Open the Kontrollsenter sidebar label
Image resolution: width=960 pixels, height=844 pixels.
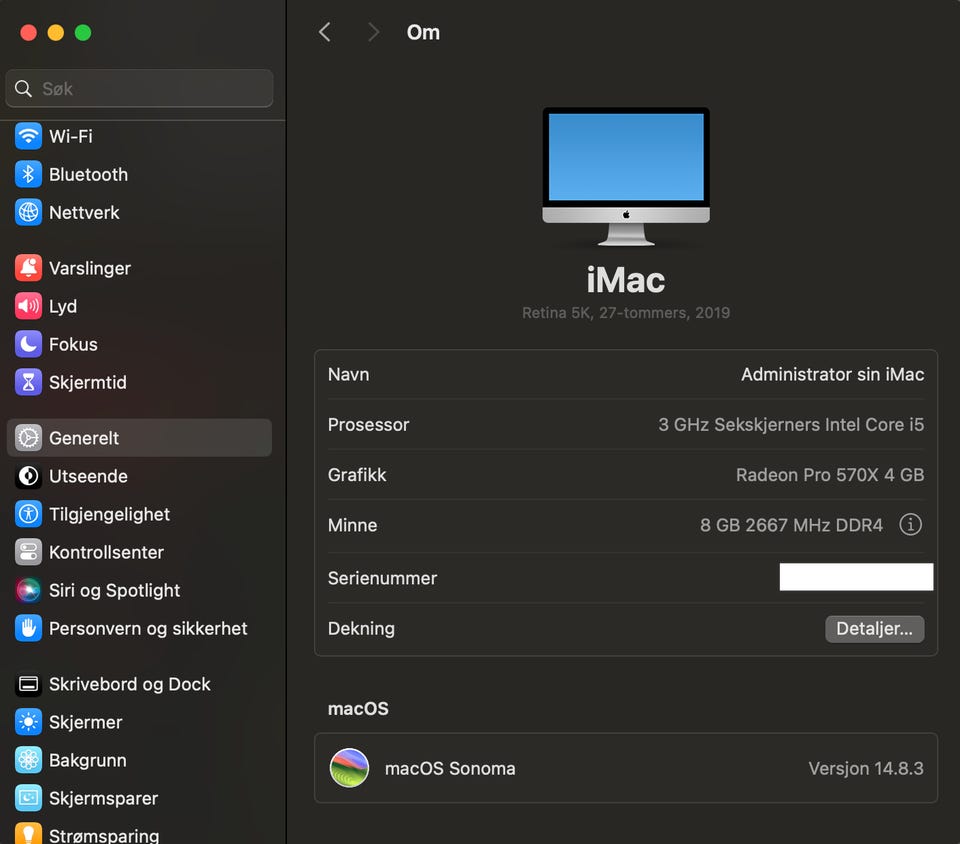coord(106,552)
